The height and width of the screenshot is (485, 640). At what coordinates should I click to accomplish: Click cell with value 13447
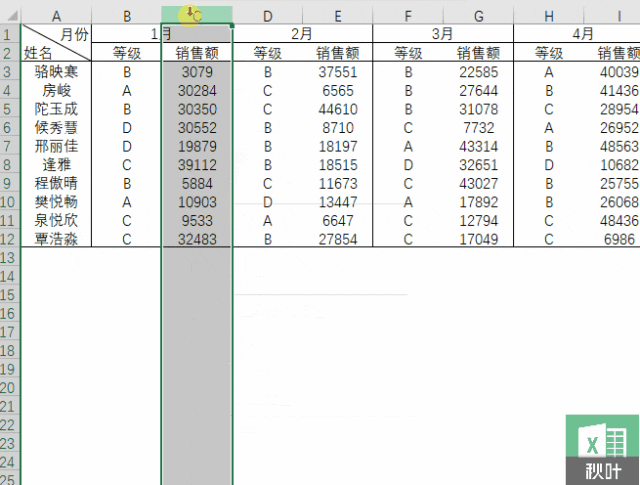pyautogui.click(x=338, y=202)
